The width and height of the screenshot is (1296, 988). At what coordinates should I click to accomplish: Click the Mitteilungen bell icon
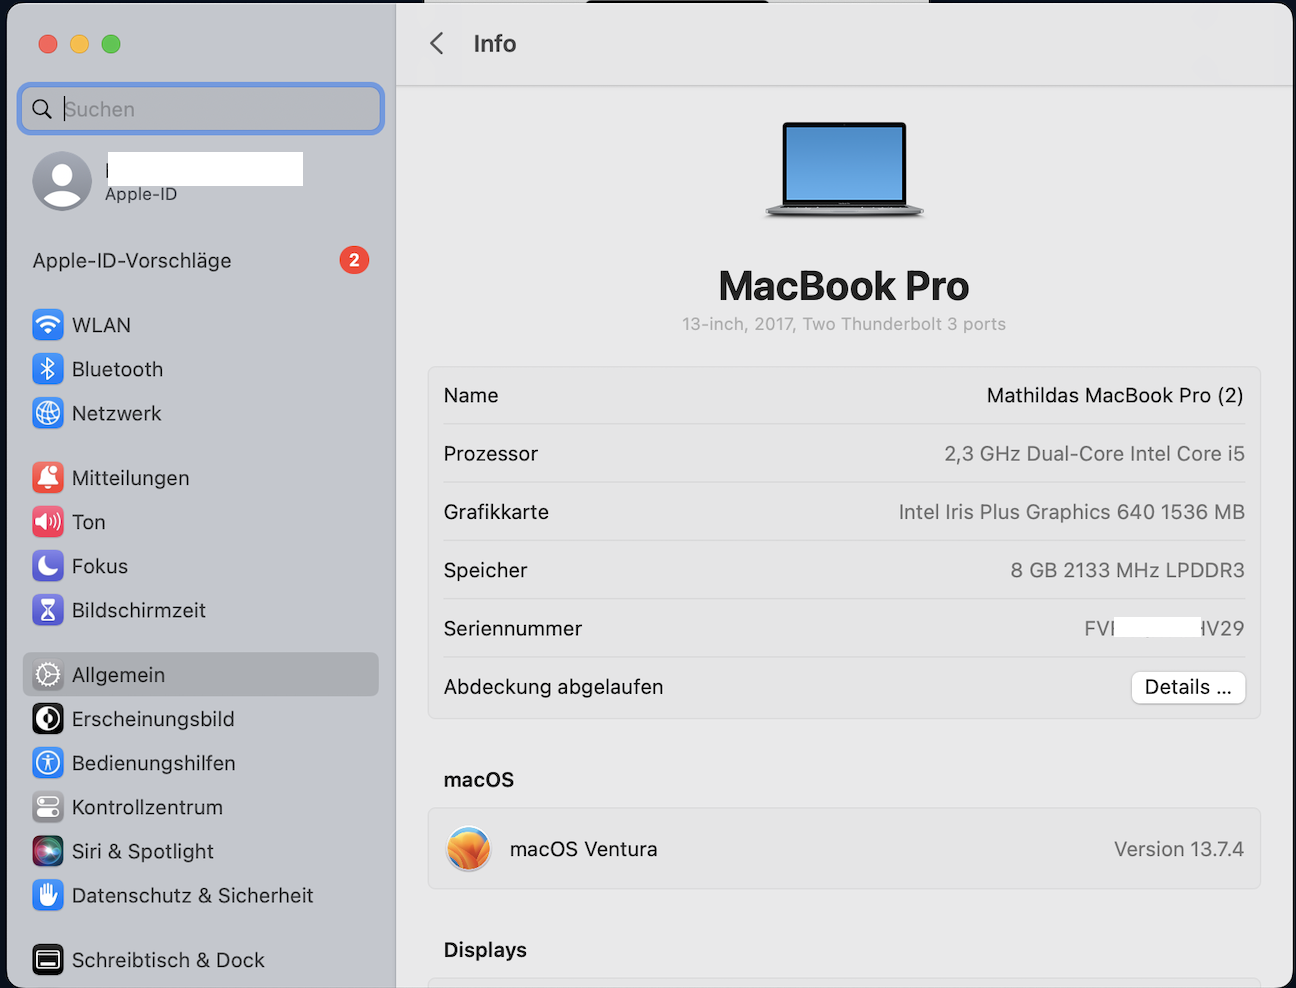pyautogui.click(x=48, y=478)
